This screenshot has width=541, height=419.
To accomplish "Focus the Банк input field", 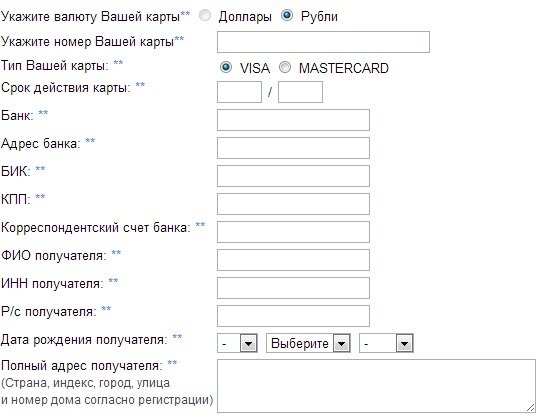I will coord(293,120).
